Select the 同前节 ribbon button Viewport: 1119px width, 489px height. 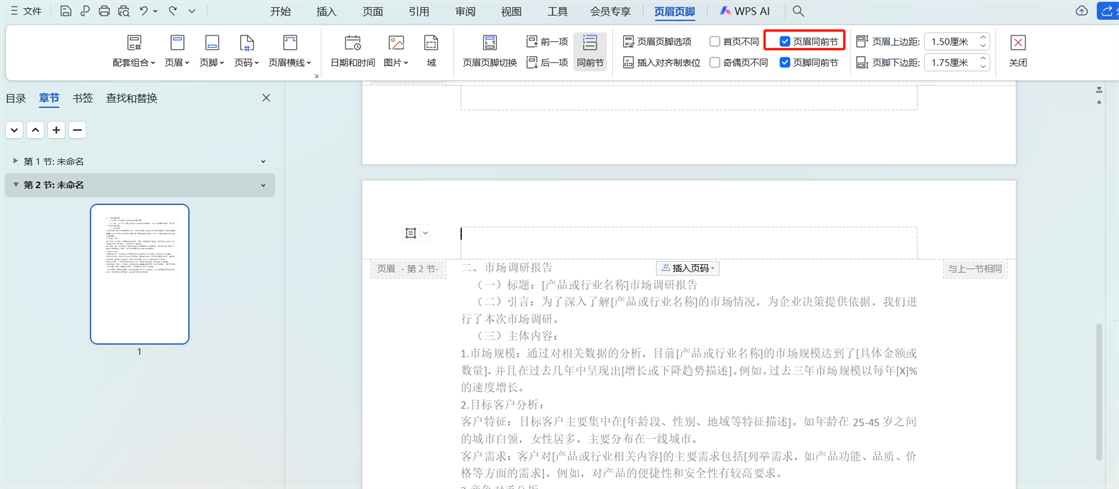[590, 51]
